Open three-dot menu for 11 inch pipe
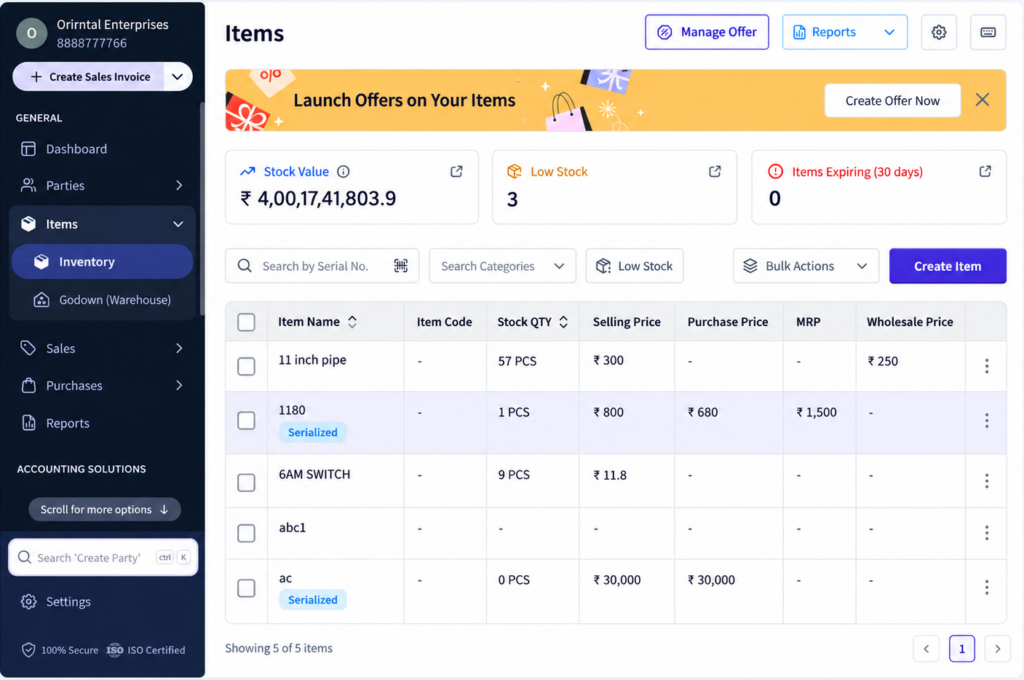This screenshot has height=680, width=1024. pyautogui.click(x=986, y=366)
